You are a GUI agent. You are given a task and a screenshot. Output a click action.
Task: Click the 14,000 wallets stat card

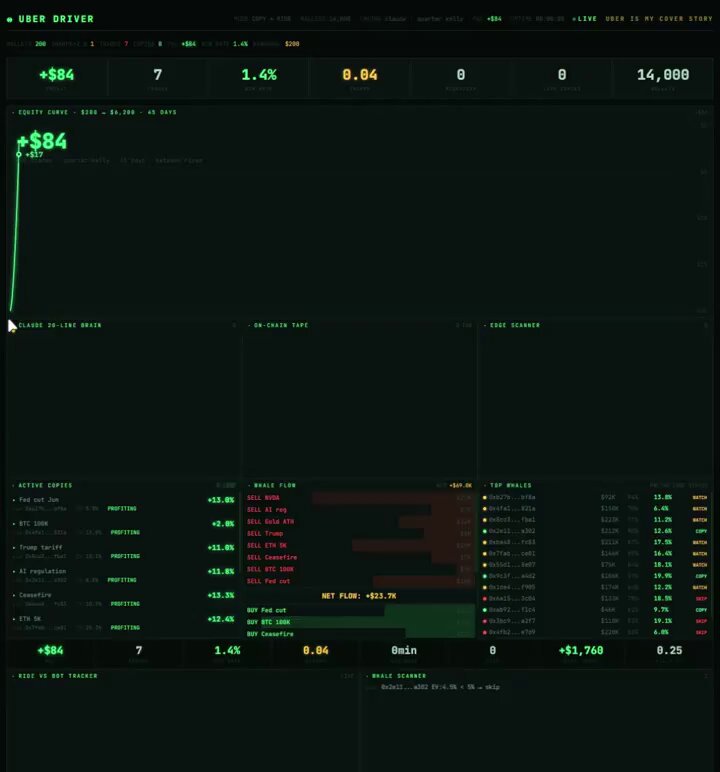pos(662,79)
